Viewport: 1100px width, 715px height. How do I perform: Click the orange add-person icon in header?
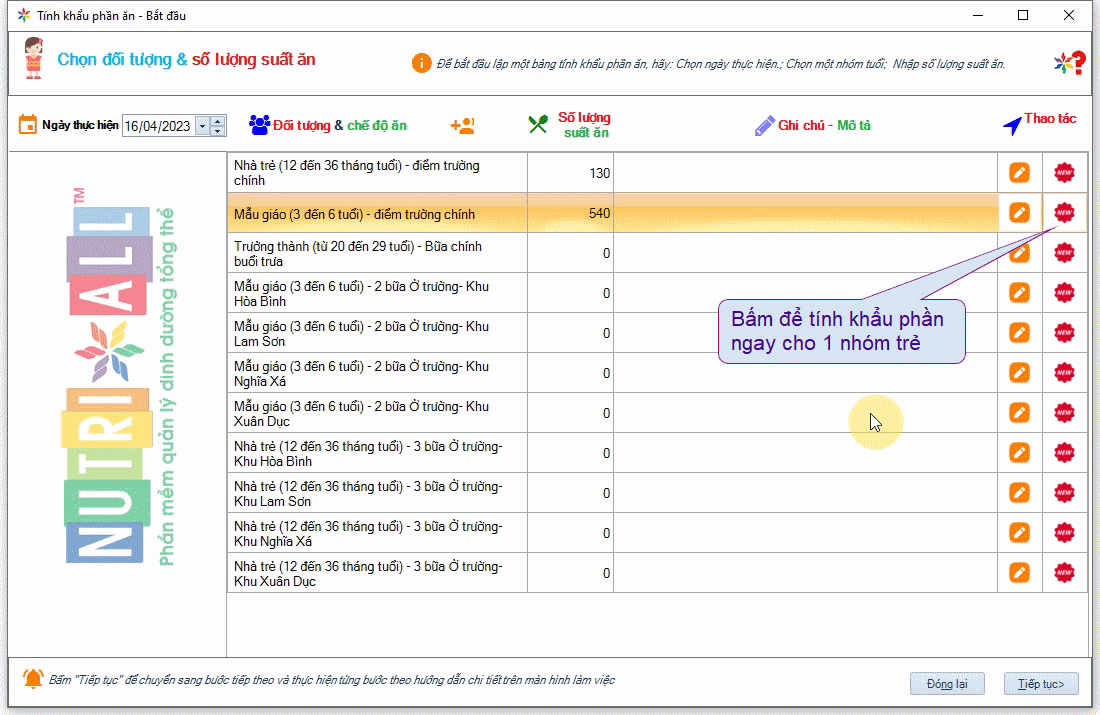tap(462, 125)
